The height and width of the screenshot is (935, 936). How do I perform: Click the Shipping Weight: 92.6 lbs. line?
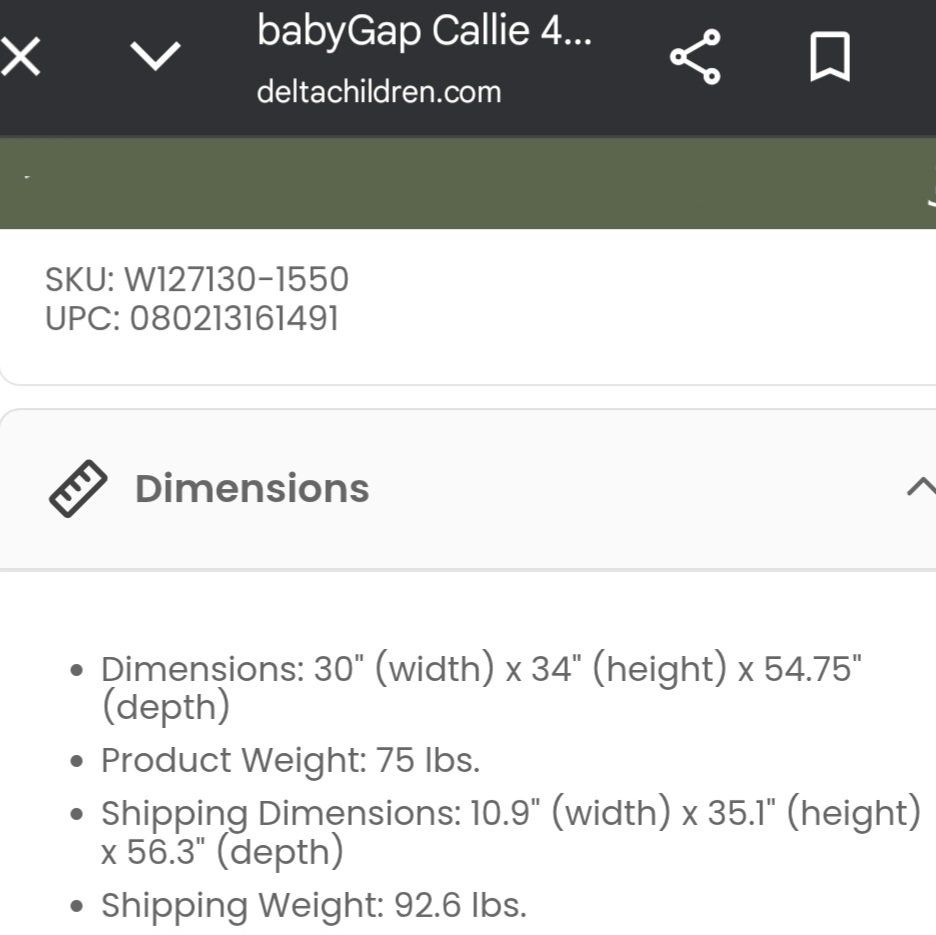[x=313, y=906]
